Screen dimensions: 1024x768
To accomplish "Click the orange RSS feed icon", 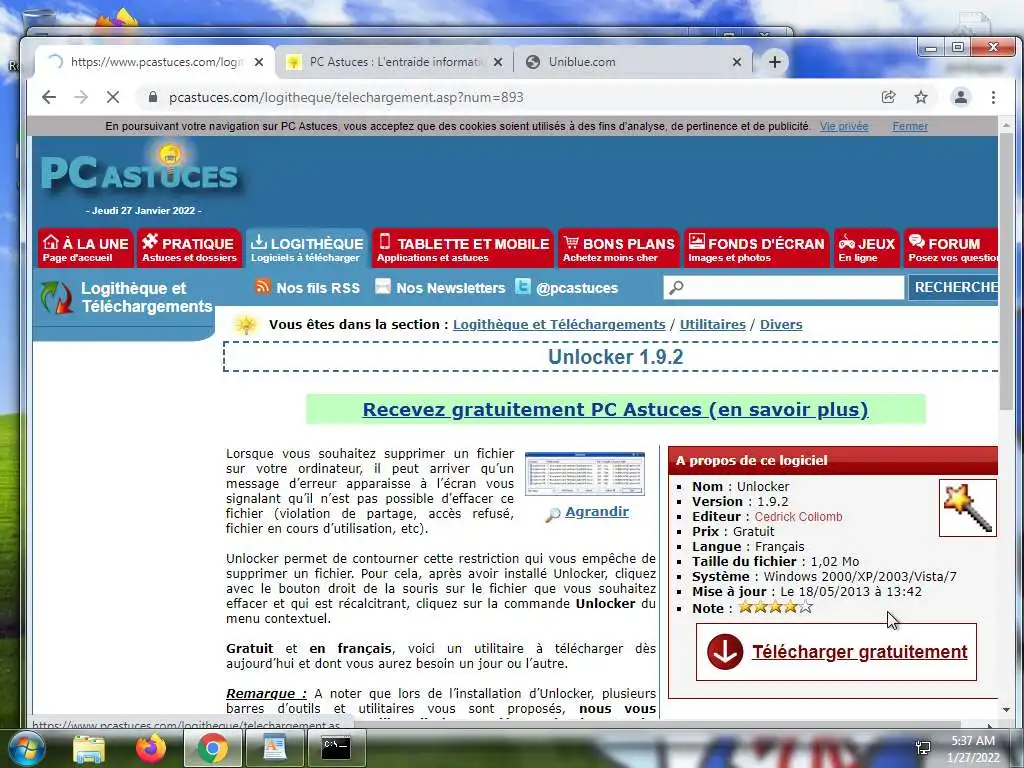I will point(263,286).
